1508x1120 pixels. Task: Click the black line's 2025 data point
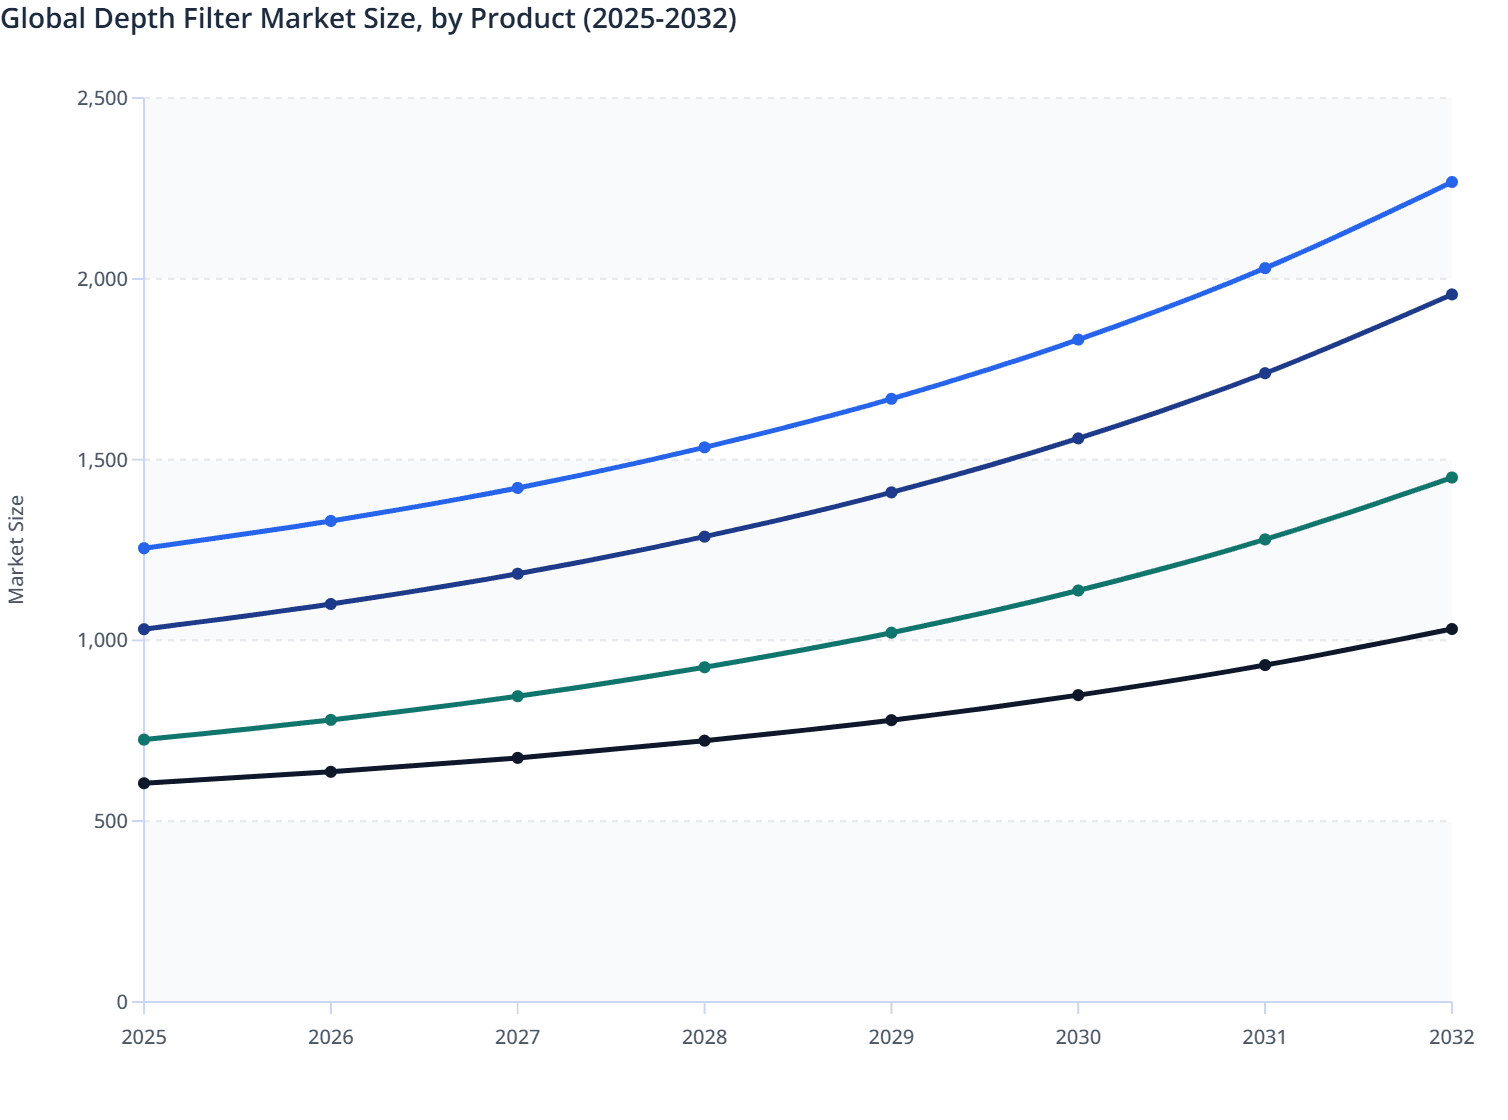[x=144, y=783]
